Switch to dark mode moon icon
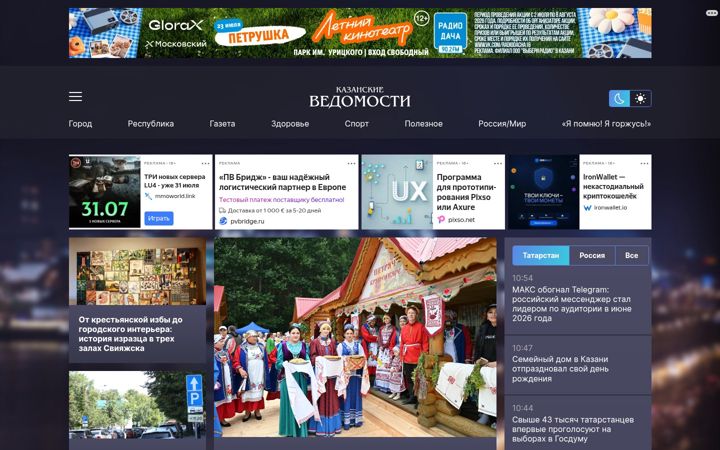 coord(619,99)
